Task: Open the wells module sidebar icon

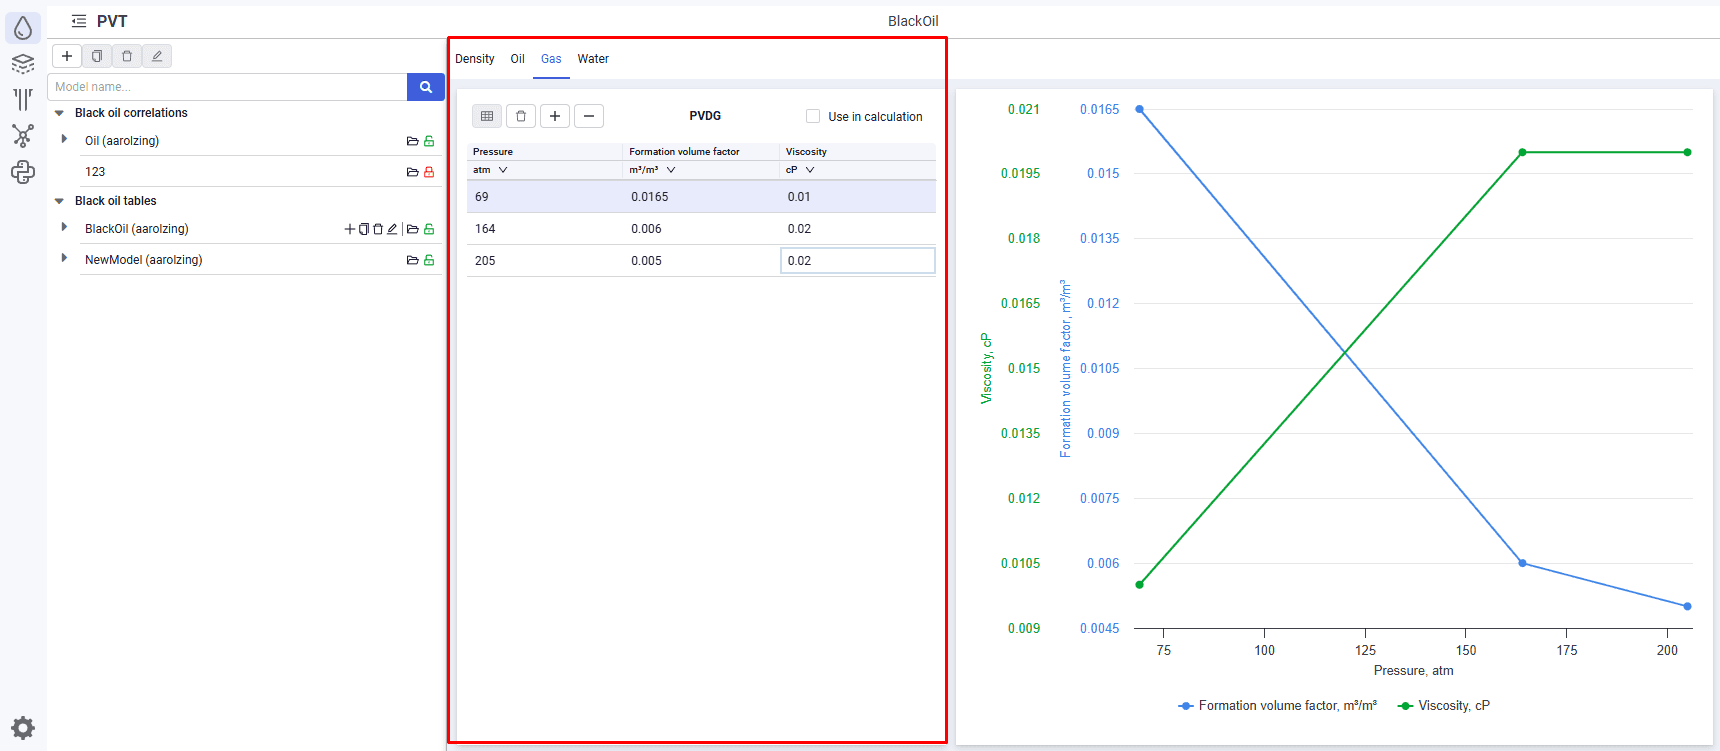Action: click(23, 100)
